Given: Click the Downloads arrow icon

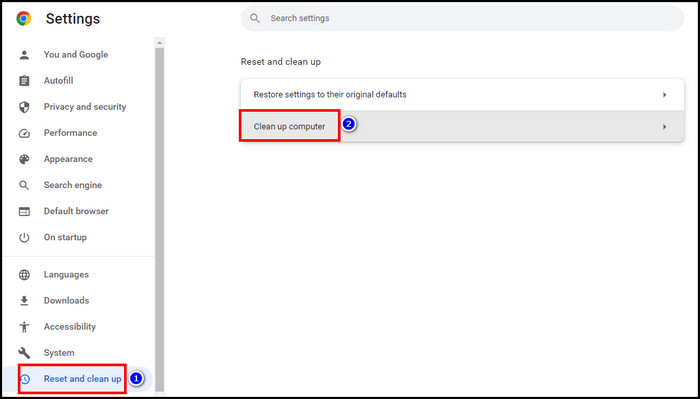Looking at the screenshot, I should pyautogui.click(x=24, y=301).
